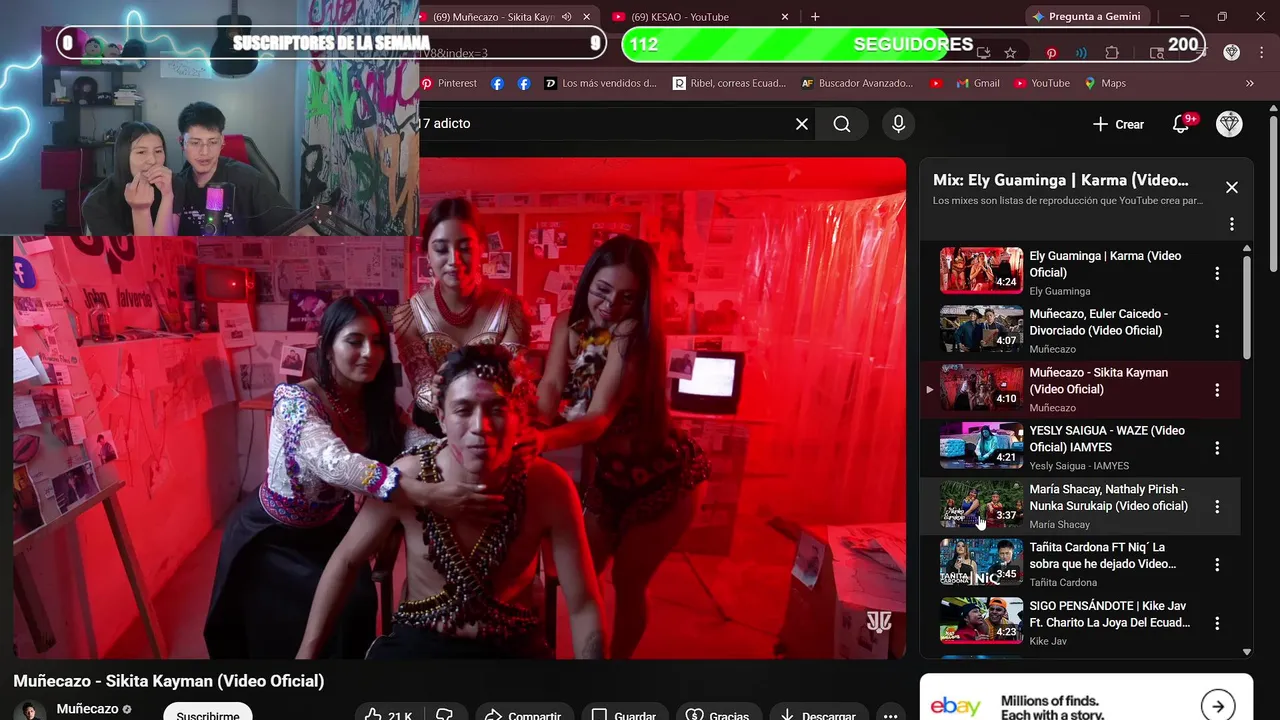Image resolution: width=1280 pixels, height=720 pixels.
Task: Bookmark this page with the star
Action: pyautogui.click(x=1010, y=52)
